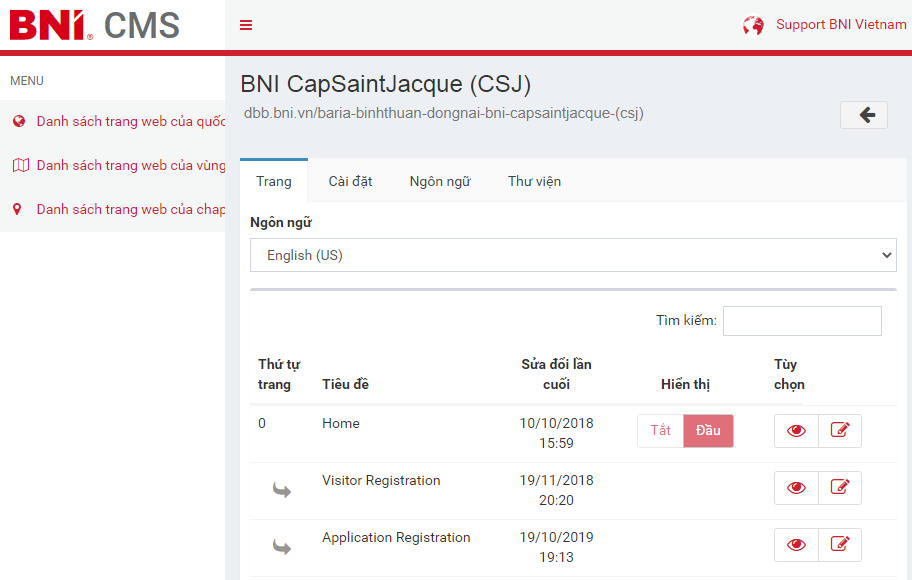Select the Ngôn ngữ tab

tap(440, 181)
